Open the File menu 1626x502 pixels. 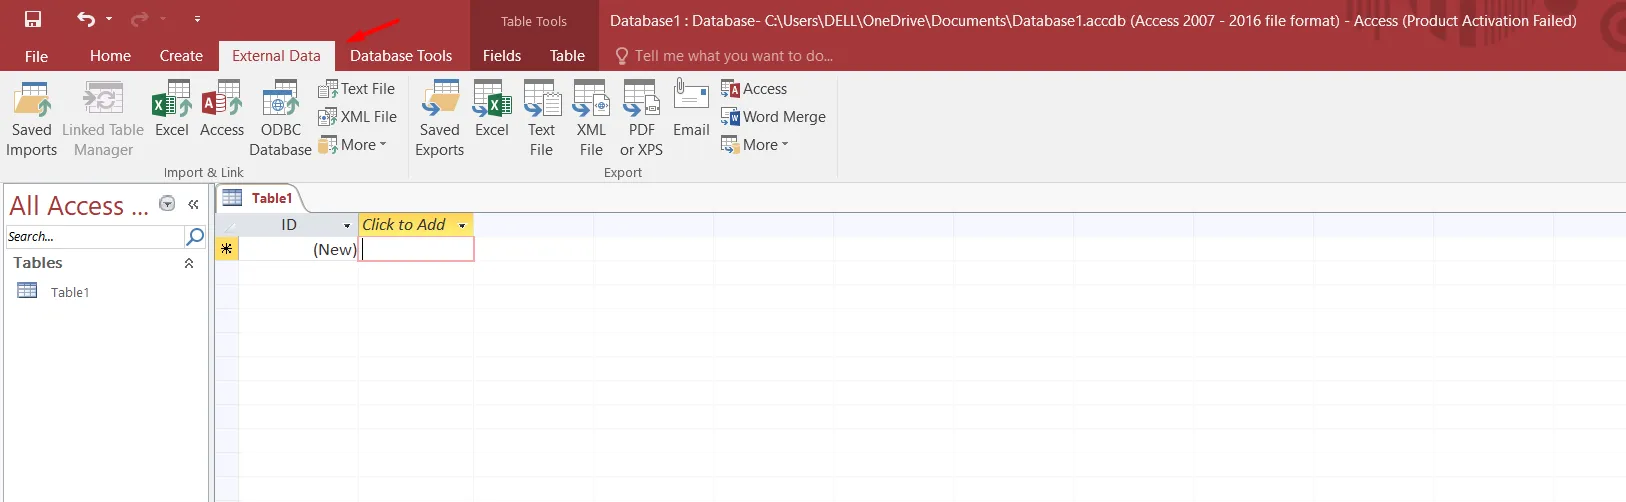tap(36, 56)
